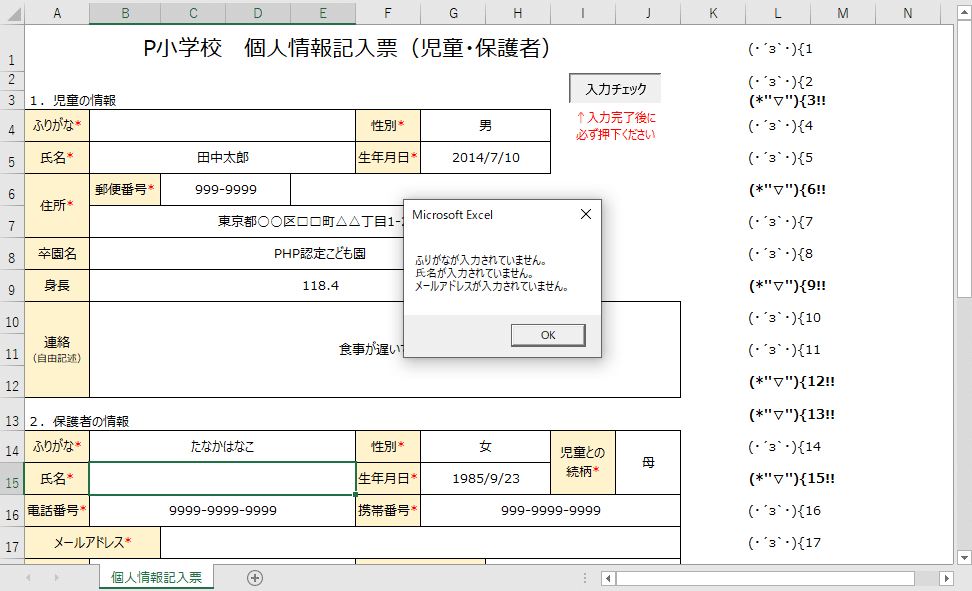Click the vertical scrollbar up arrow
This screenshot has height=591, width=972.
pyautogui.click(x=964, y=12)
